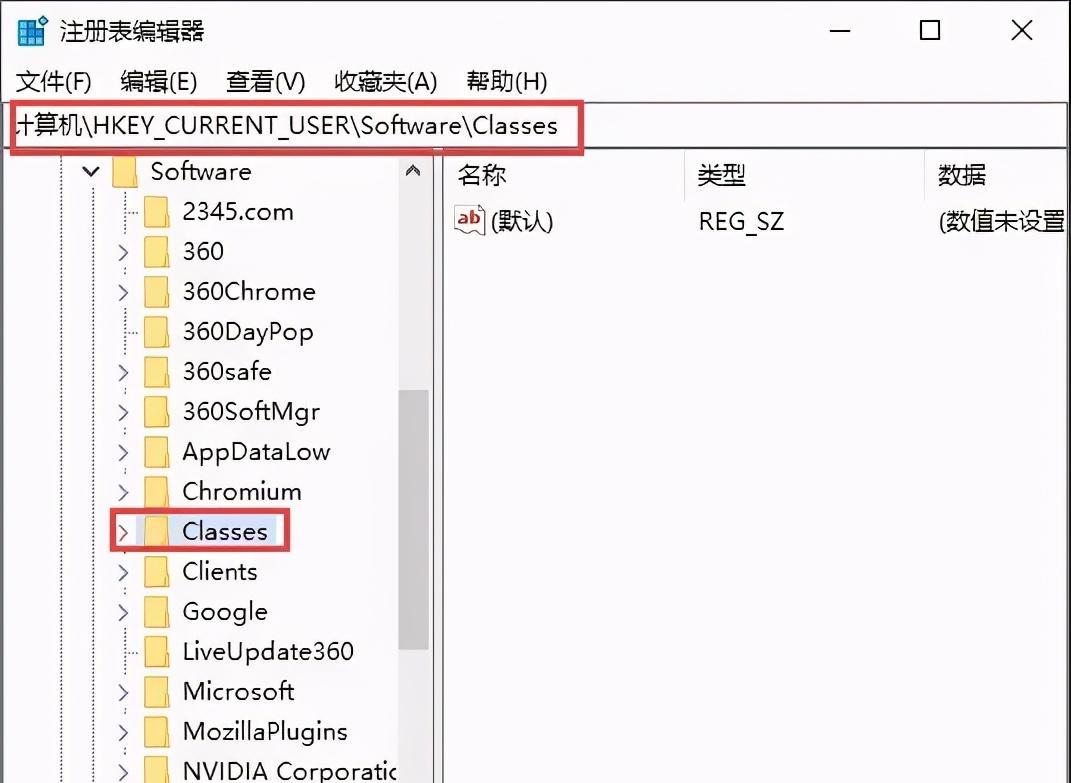Select the Software folder icon
The image size is (1071, 783).
coord(125,171)
